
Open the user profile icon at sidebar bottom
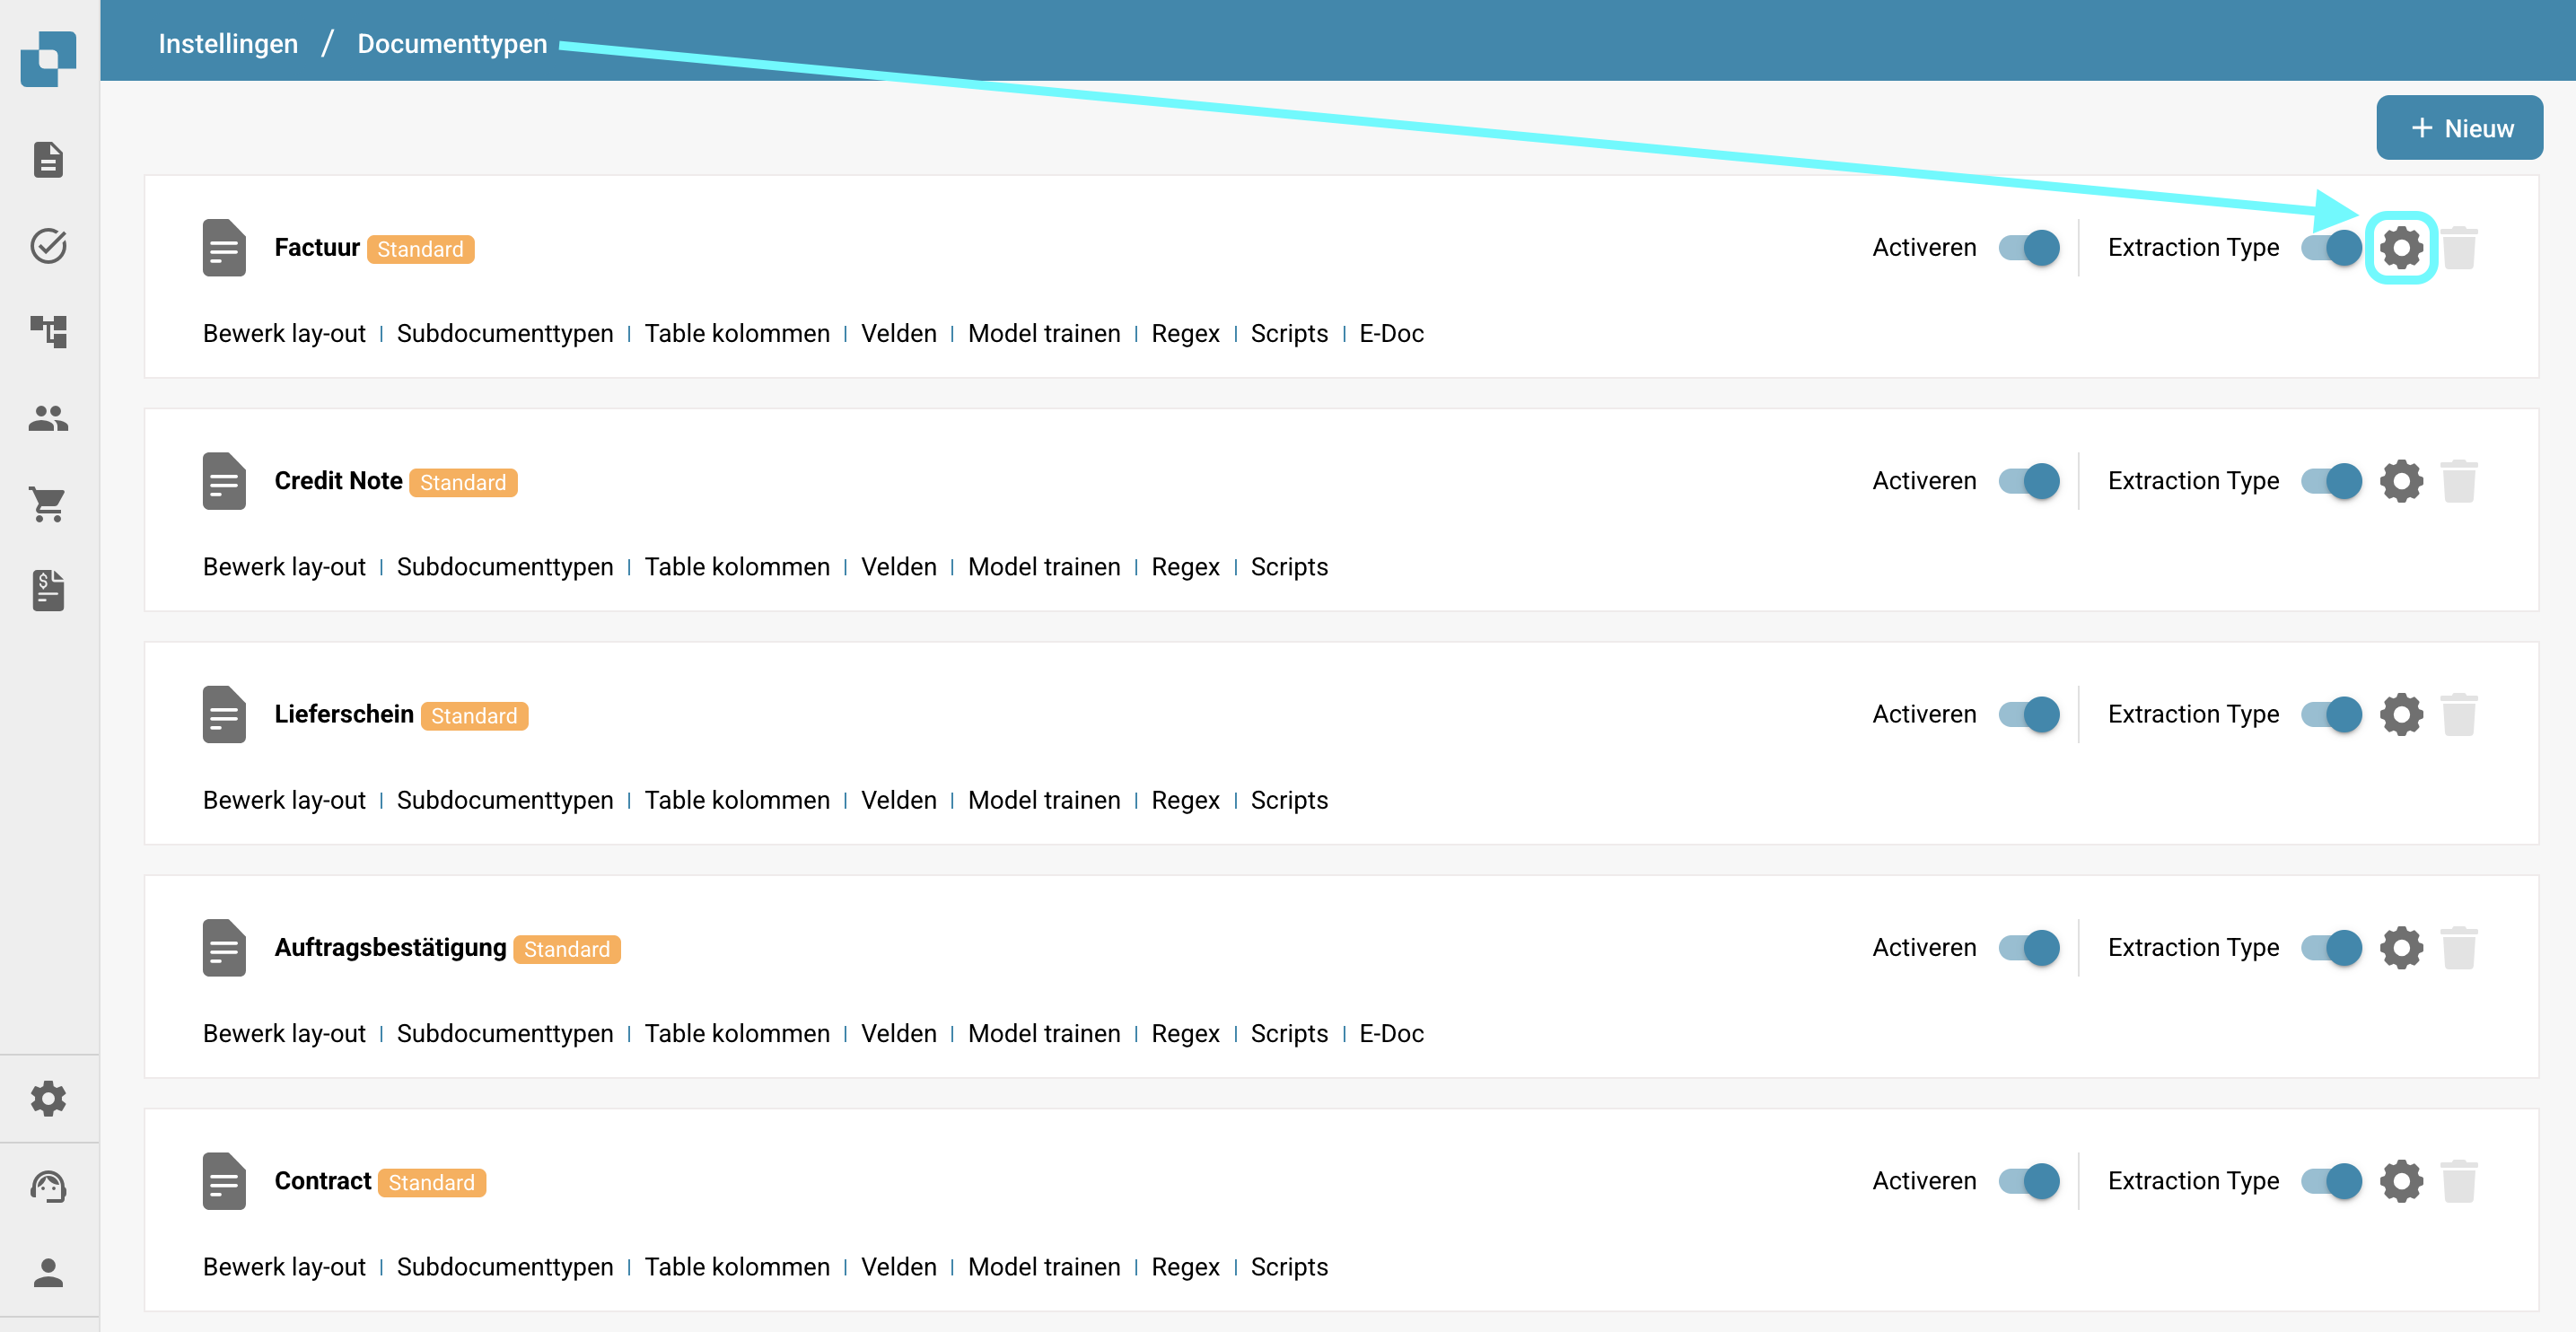click(x=48, y=1272)
